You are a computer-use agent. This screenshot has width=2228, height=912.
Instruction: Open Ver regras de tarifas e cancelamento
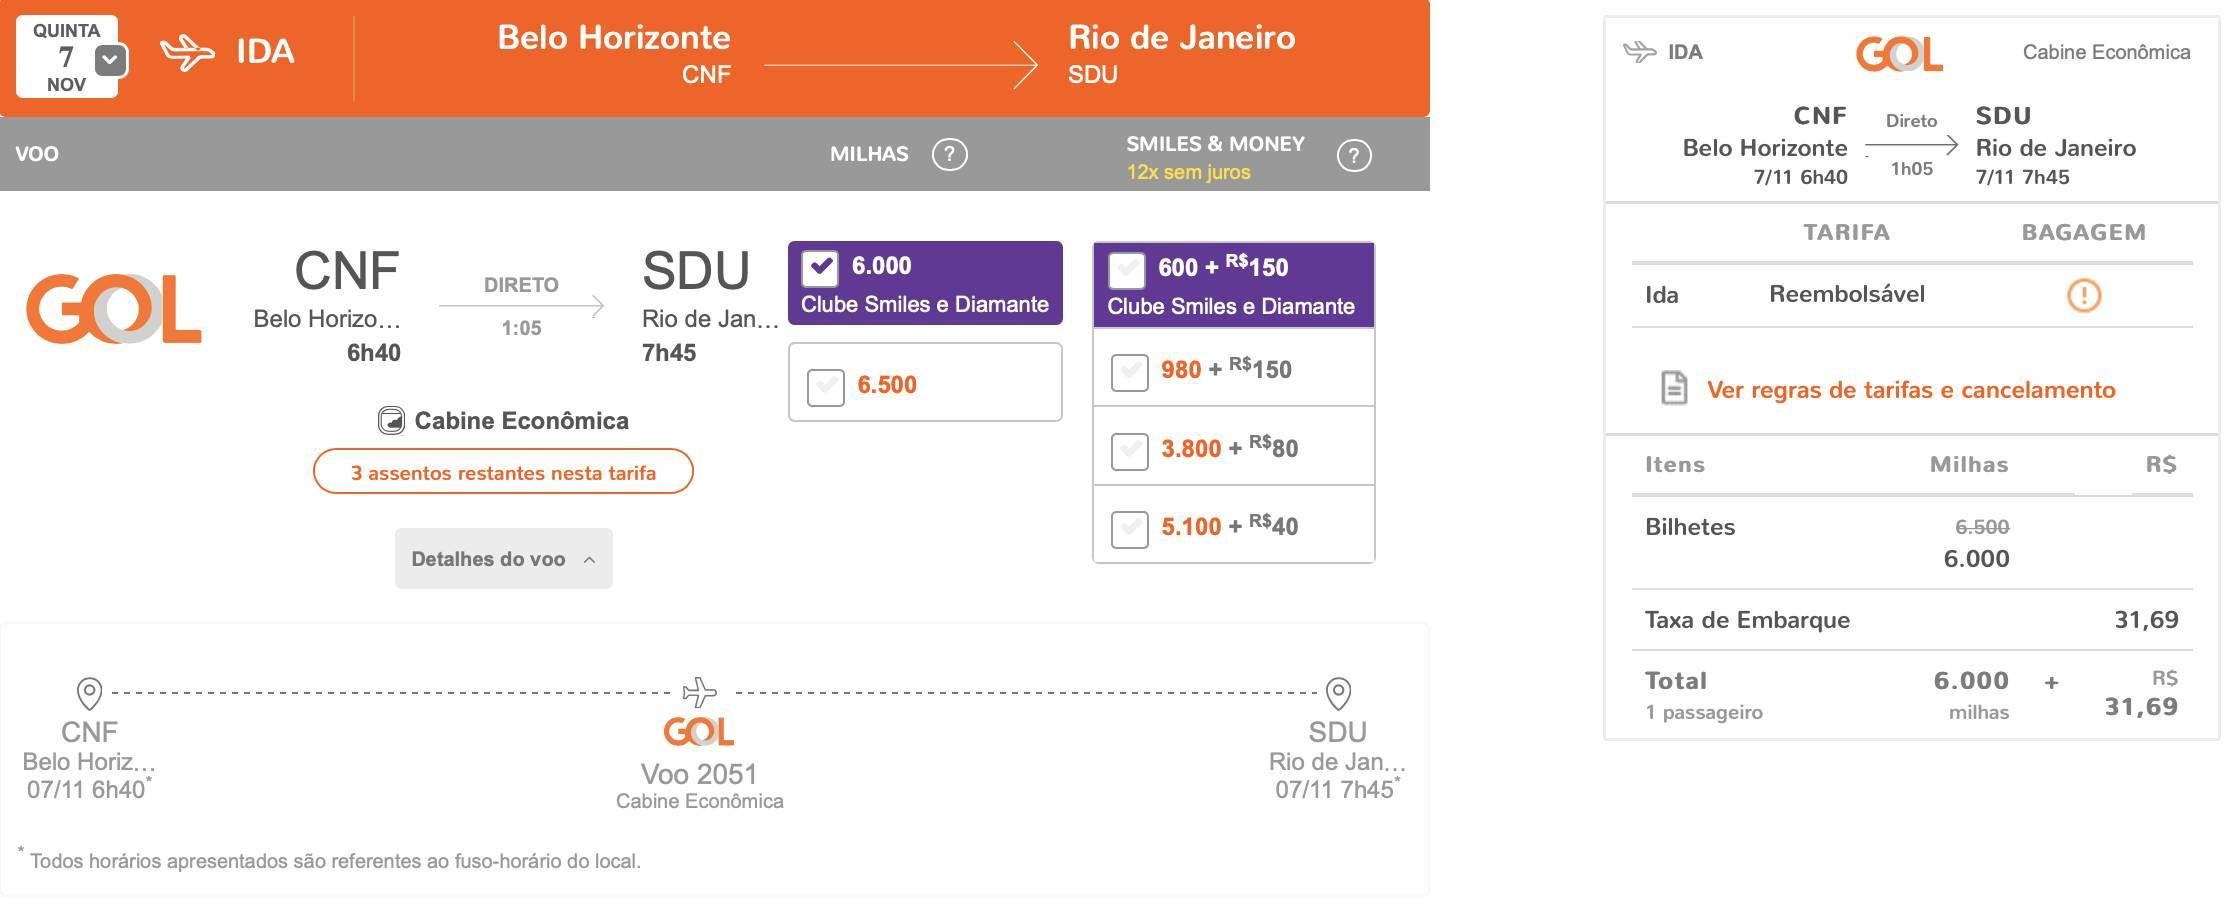[x=1911, y=390]
